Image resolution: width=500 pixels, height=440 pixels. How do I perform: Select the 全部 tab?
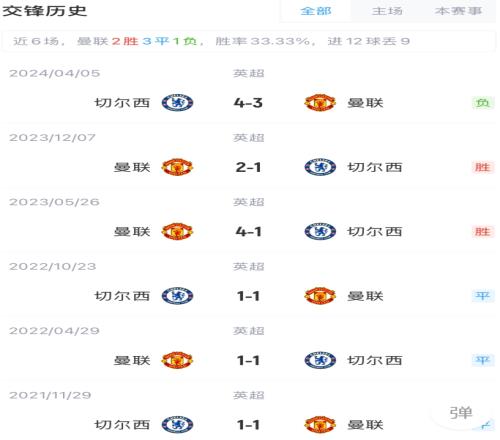316,11
